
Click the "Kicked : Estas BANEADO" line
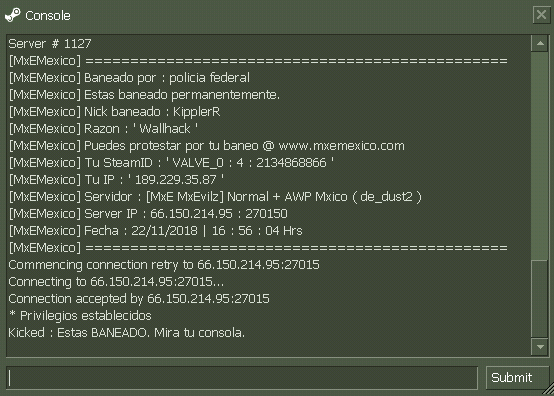tap(126, 333)
